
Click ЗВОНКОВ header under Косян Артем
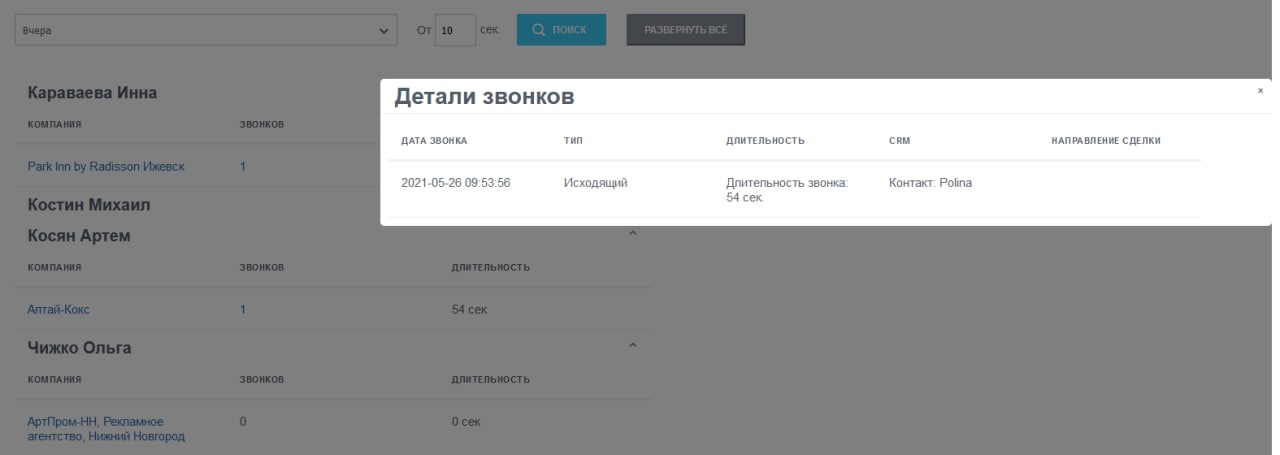(262, 268)
